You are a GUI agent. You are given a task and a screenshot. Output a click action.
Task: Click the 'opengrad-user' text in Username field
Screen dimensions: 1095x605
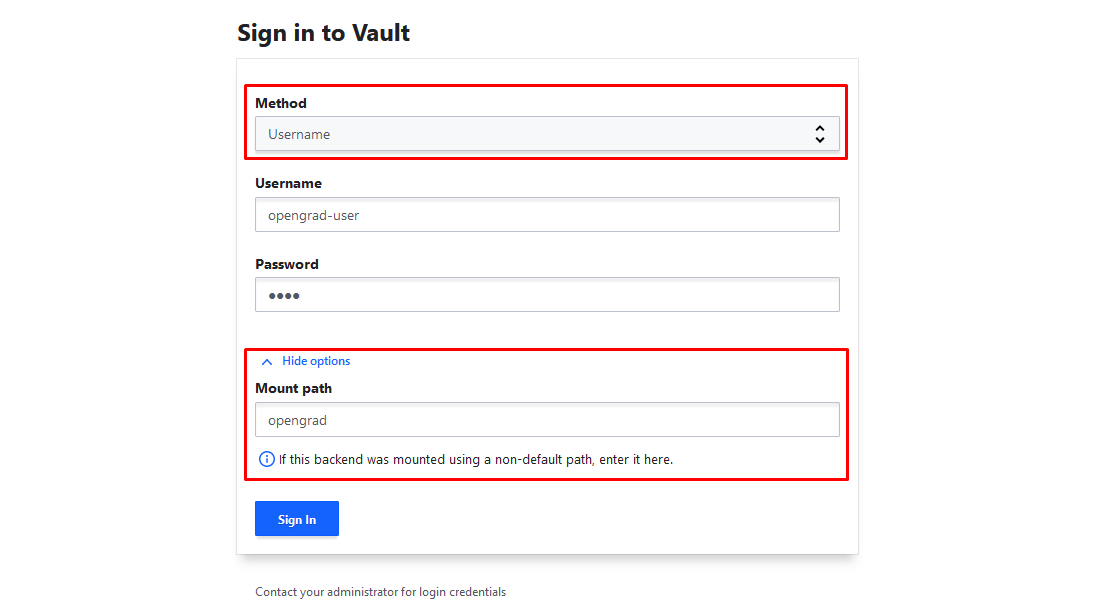pos(313,215)
